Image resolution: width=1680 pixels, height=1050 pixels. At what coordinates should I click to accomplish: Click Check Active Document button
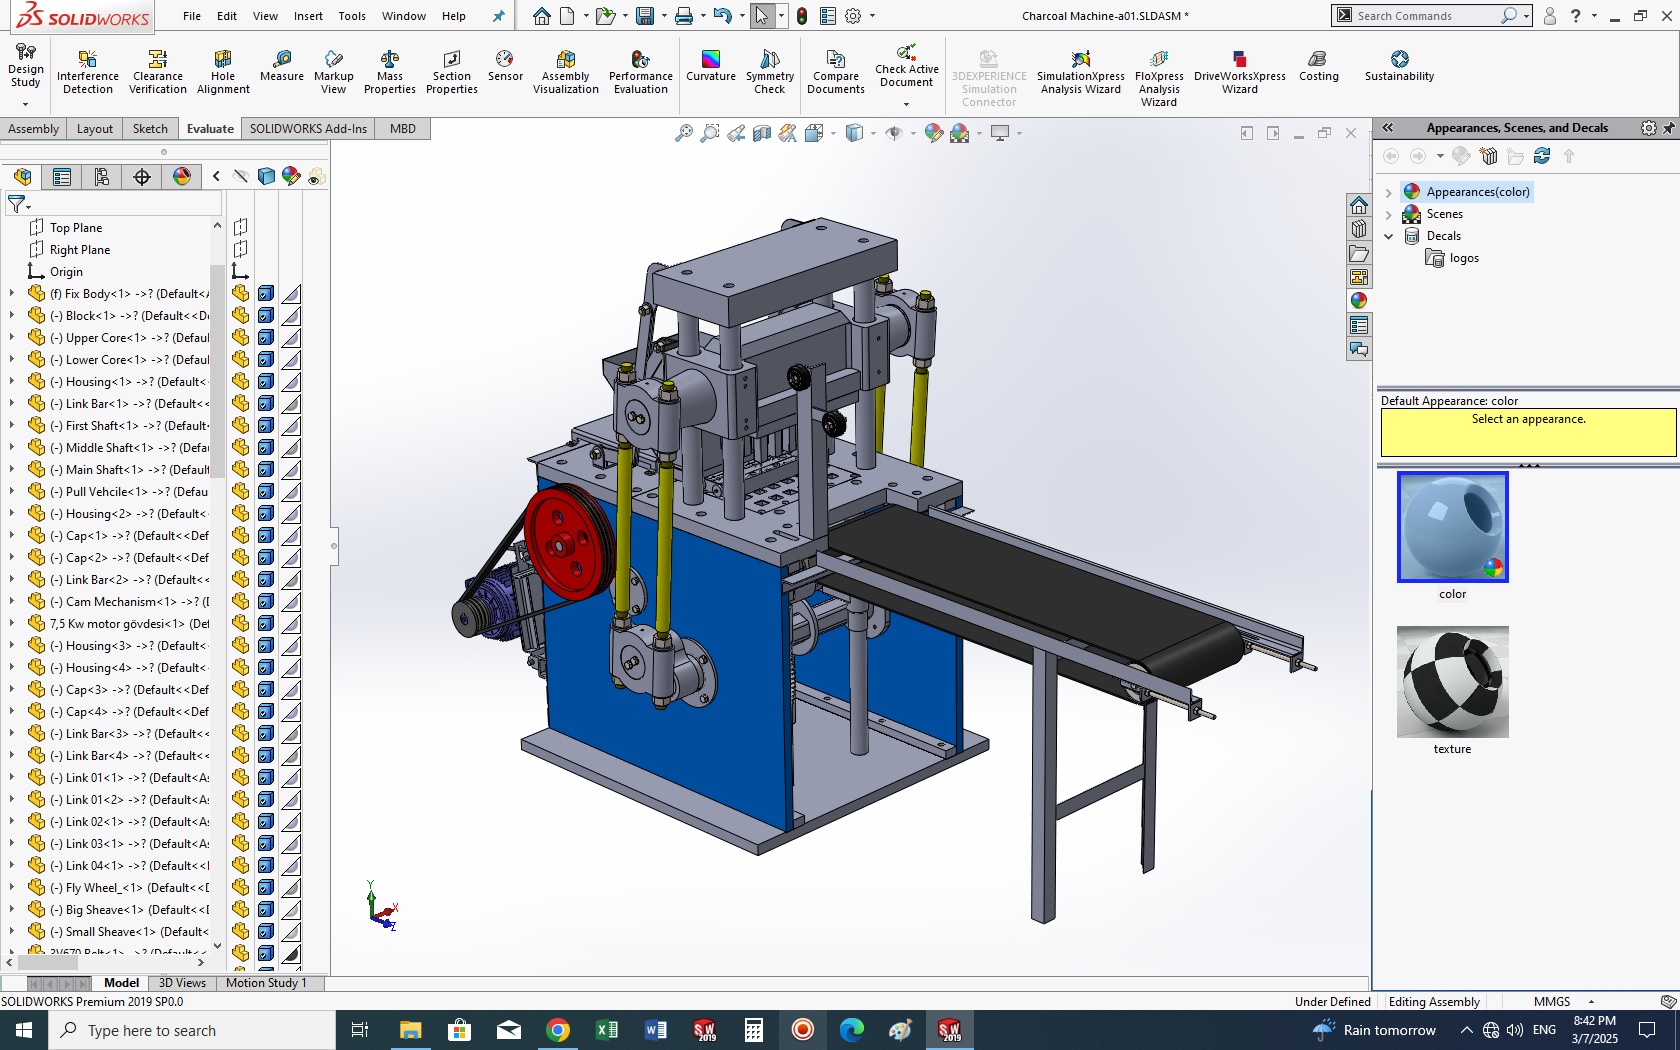tap(907, 66)
